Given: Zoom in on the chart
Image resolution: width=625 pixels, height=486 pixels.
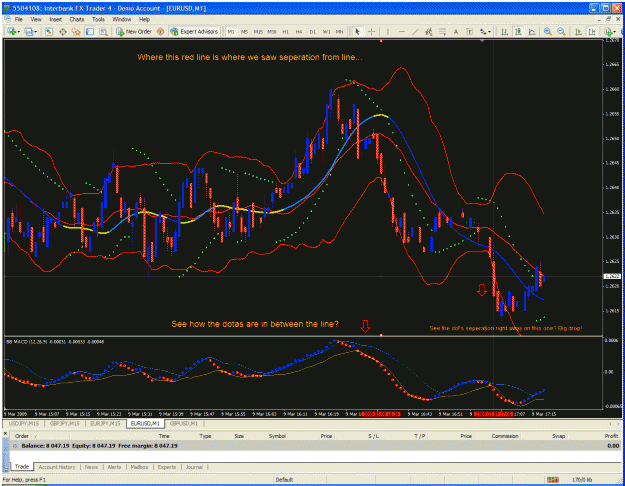Looking at the screenshot, I should click(x=548, y=31).
